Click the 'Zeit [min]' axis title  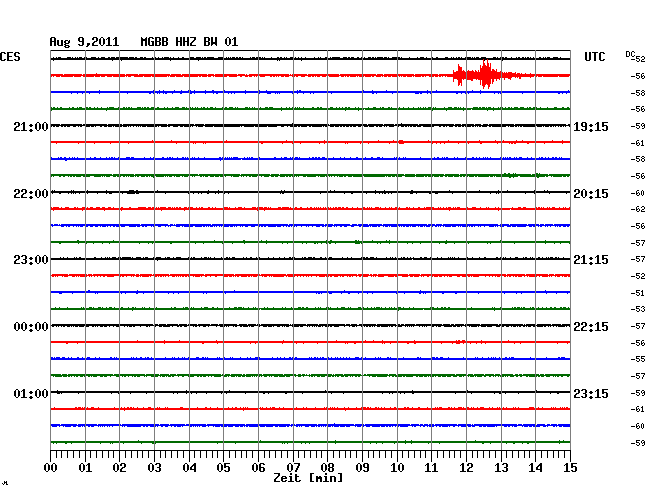click(x=308, y=478)
